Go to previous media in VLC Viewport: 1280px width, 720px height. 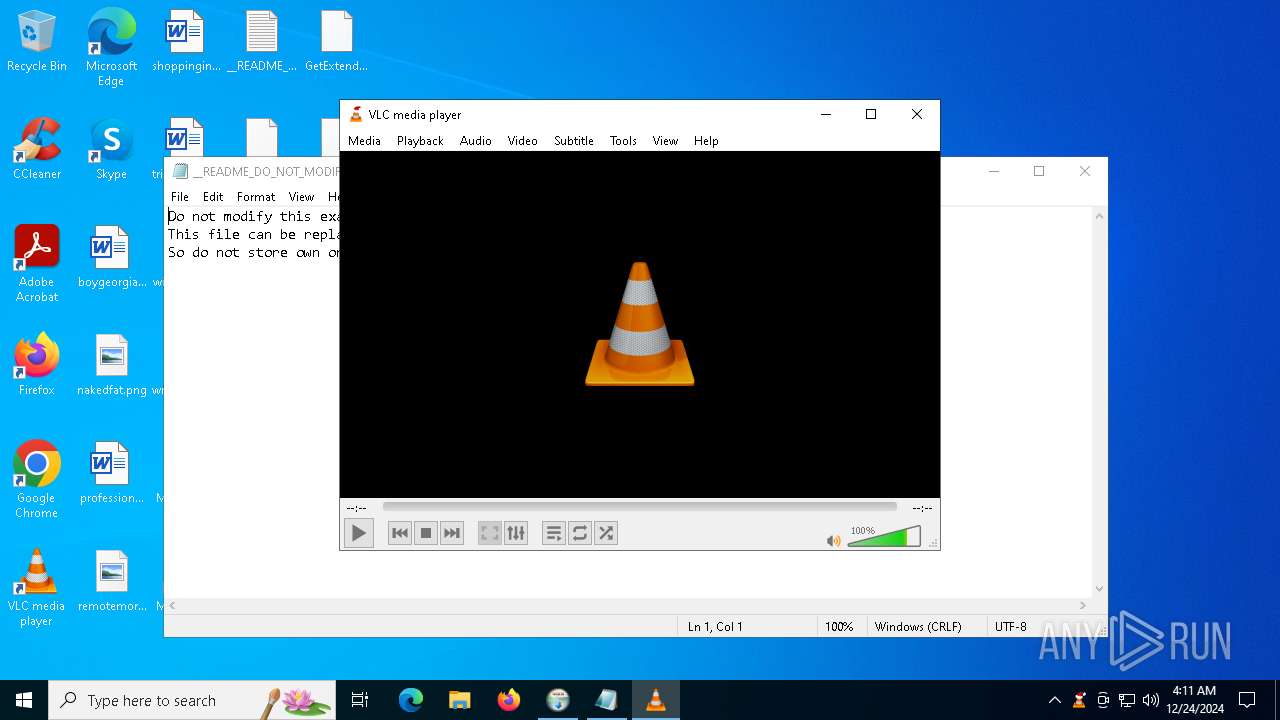(x=400, y=533)
